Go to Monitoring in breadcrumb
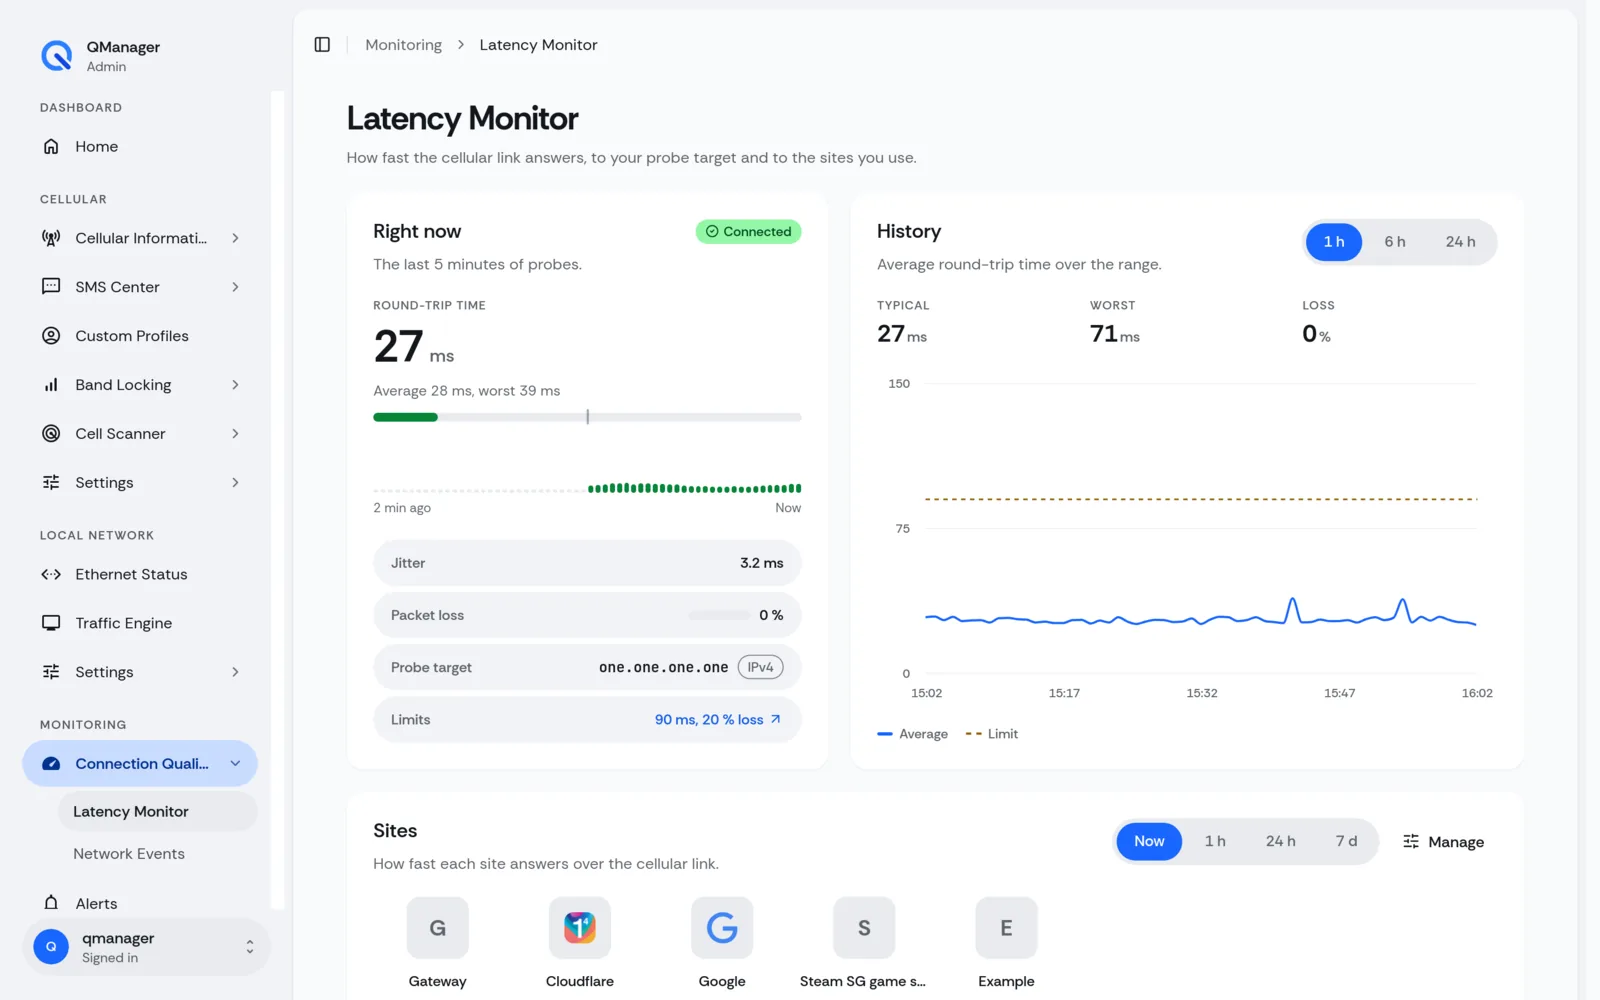Viewport: 1600px width, 1000px height. tap(403, 45)
